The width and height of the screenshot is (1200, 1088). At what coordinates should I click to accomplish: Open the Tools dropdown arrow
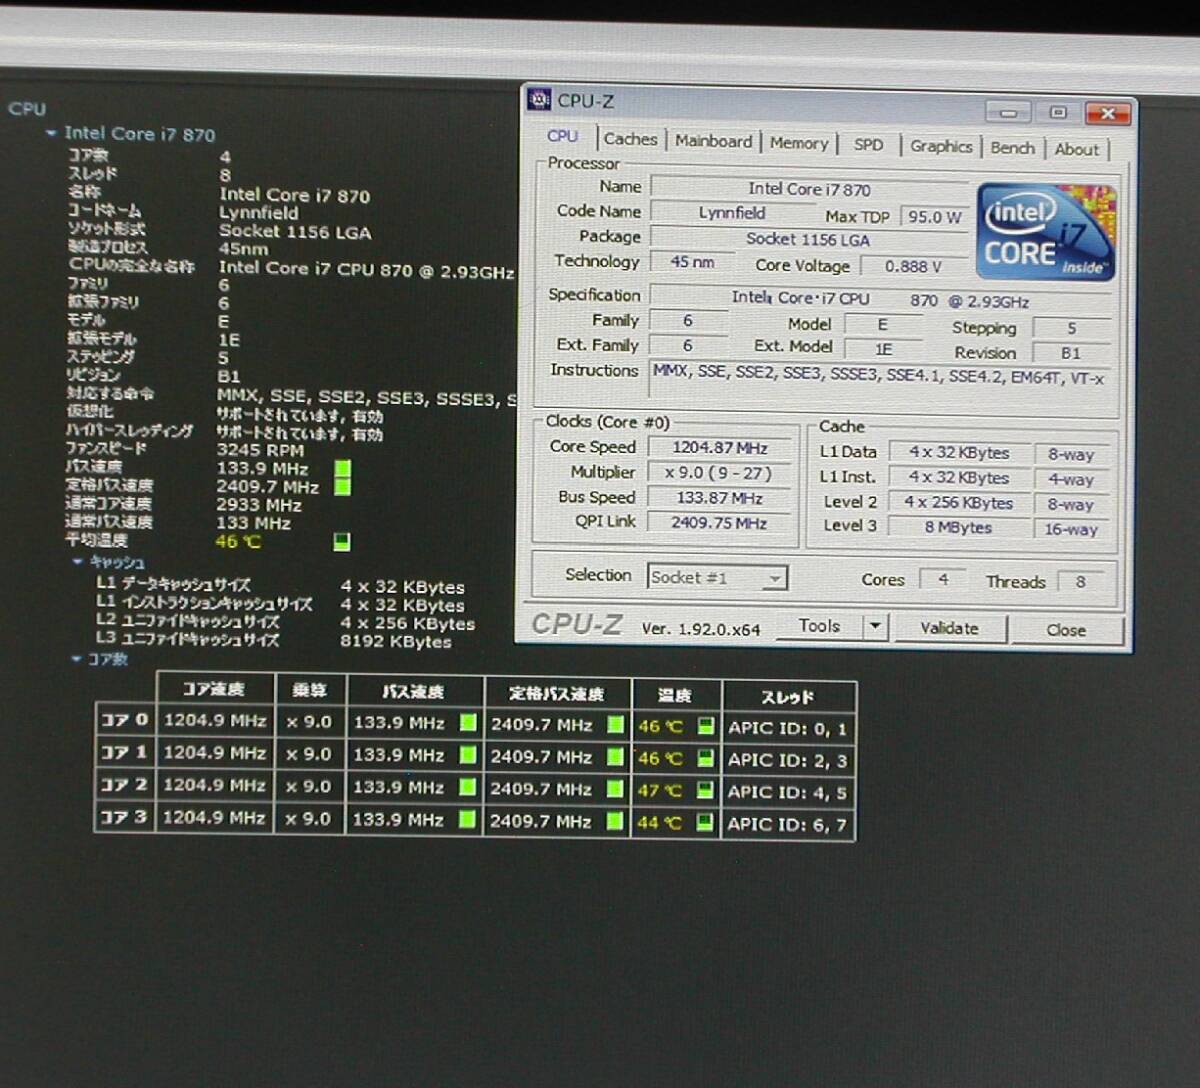click(x=875, y=627)
